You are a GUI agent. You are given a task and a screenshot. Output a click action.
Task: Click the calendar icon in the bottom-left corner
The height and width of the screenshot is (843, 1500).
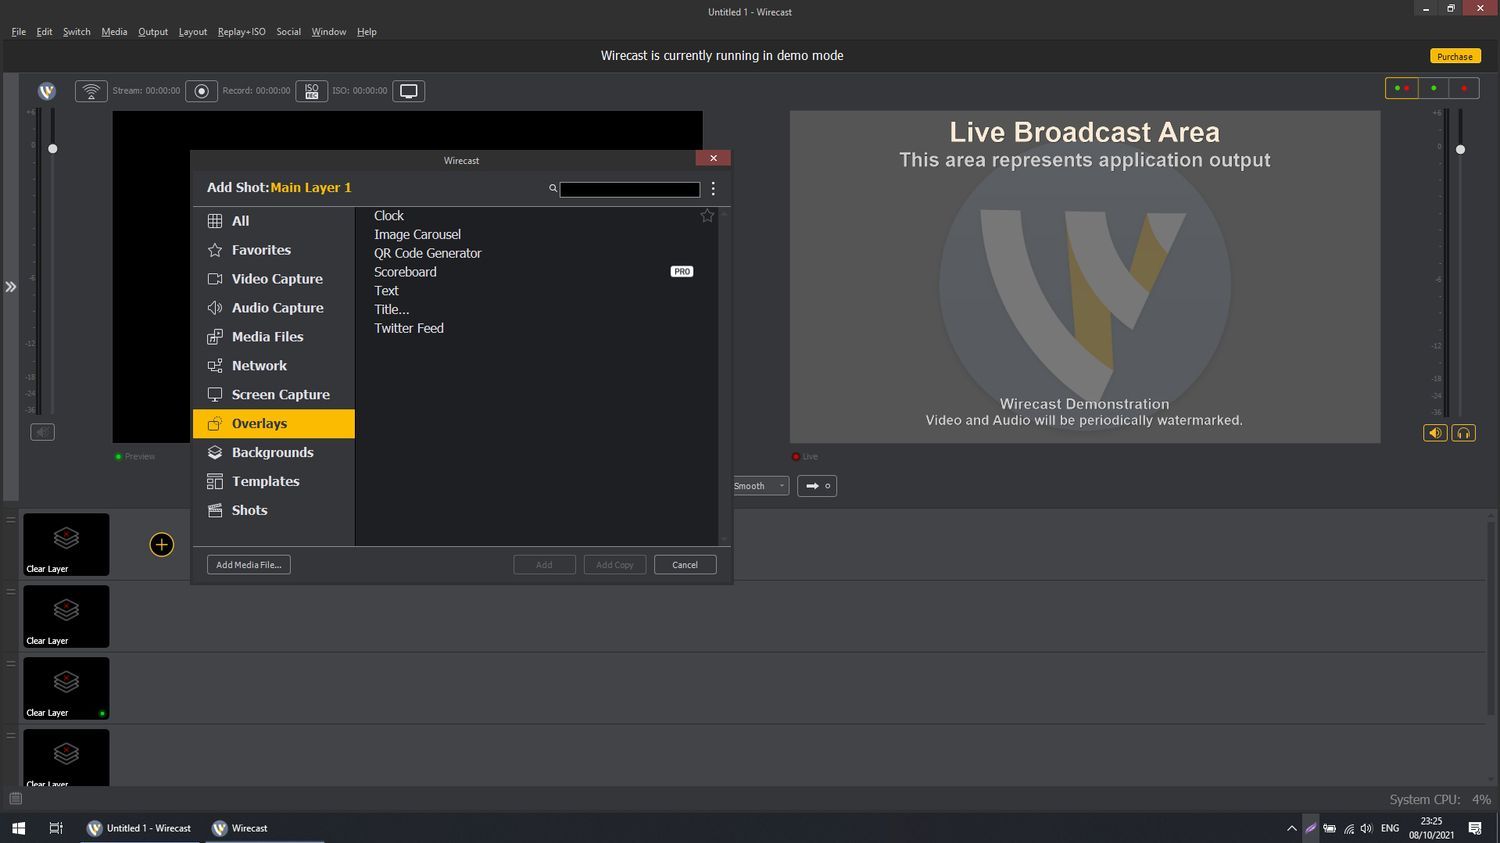click(x=15, y=798)
